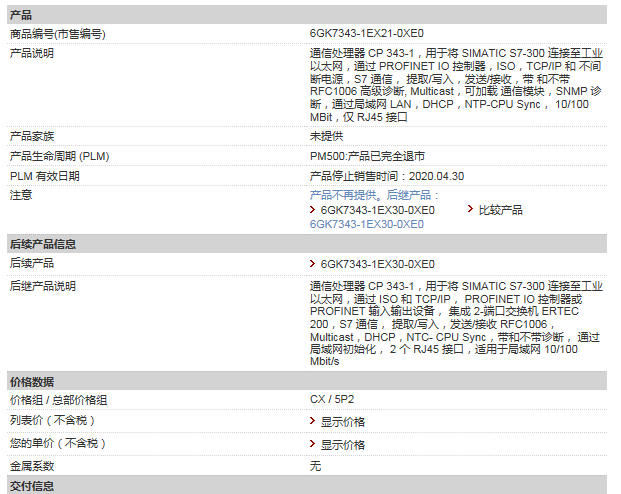The image size is (621, 494).
Task: Select the 价格数据 section header
Action: [x=307, y=381]
